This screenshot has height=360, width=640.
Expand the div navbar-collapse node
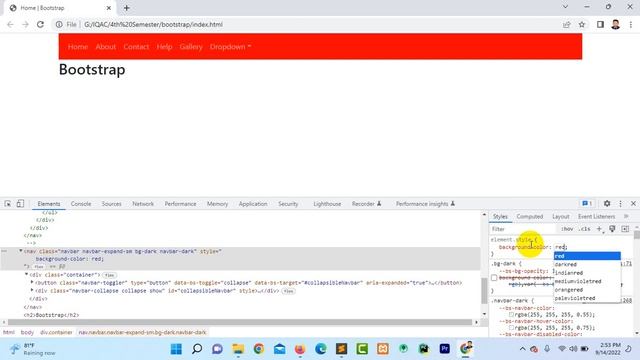[x=32, y=291]
